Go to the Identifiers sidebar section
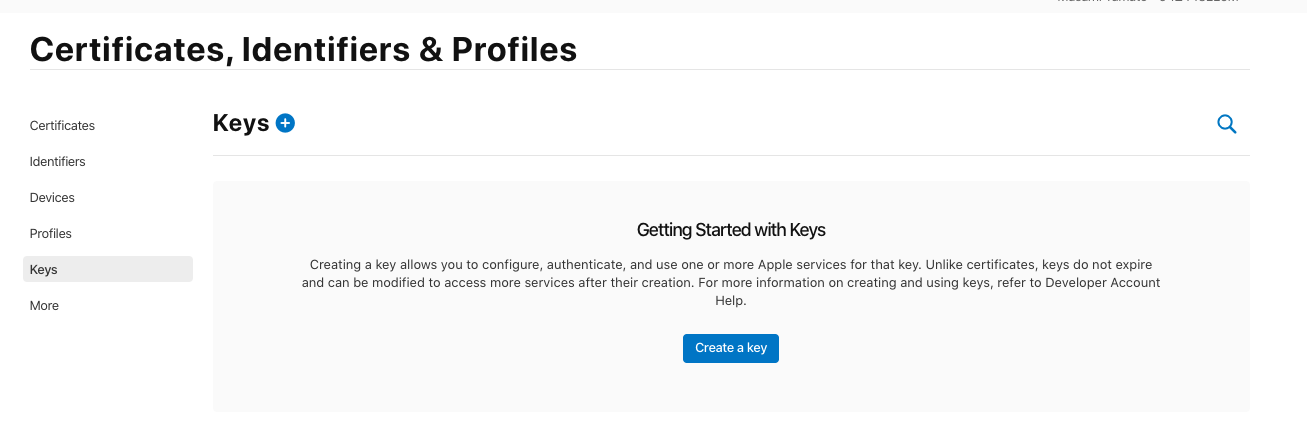The height and width of the screenshot is (439, 1307). (x=58, y=162)
